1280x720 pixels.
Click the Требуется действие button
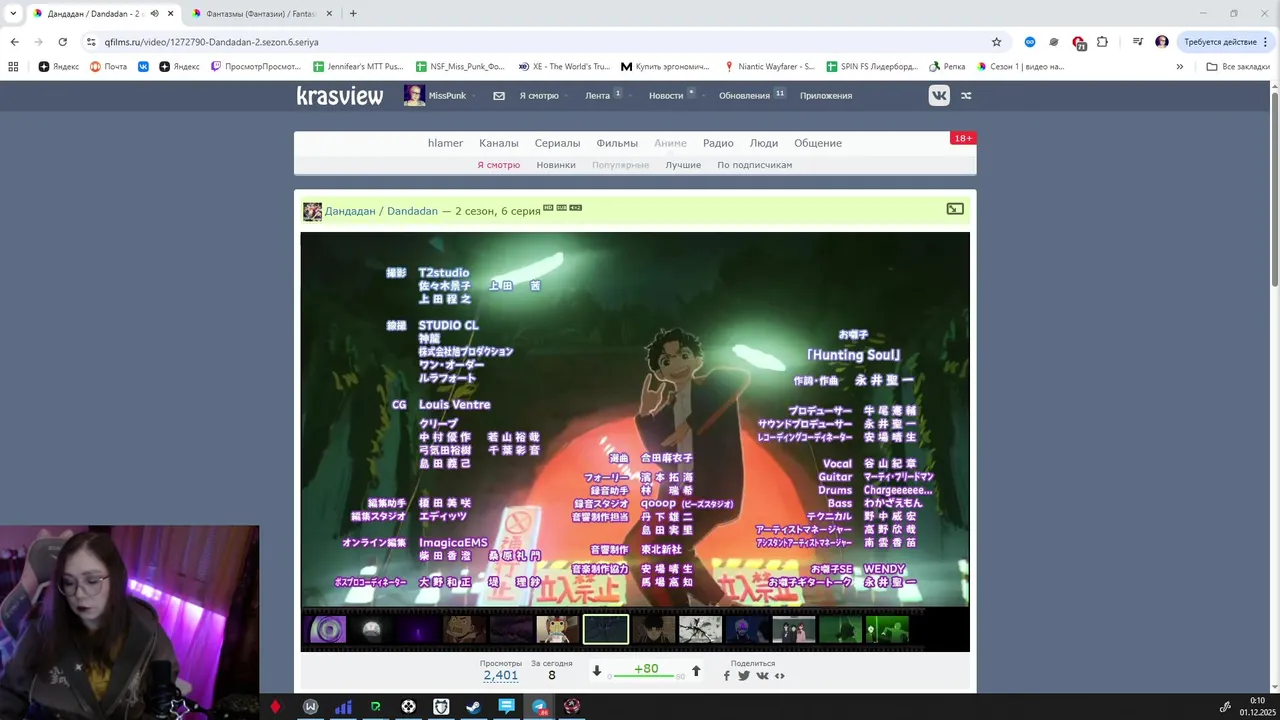tap(1220, 42)
